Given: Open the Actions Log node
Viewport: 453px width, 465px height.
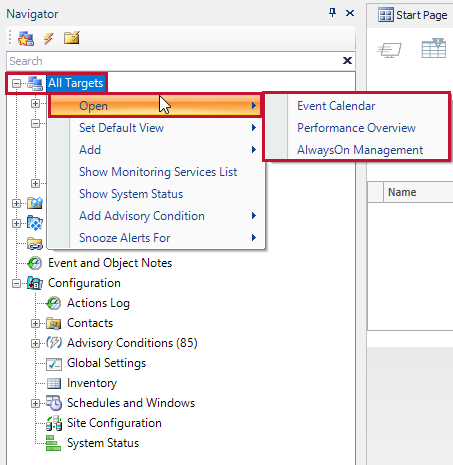Looking at the screenshot, I should [98, 303].
